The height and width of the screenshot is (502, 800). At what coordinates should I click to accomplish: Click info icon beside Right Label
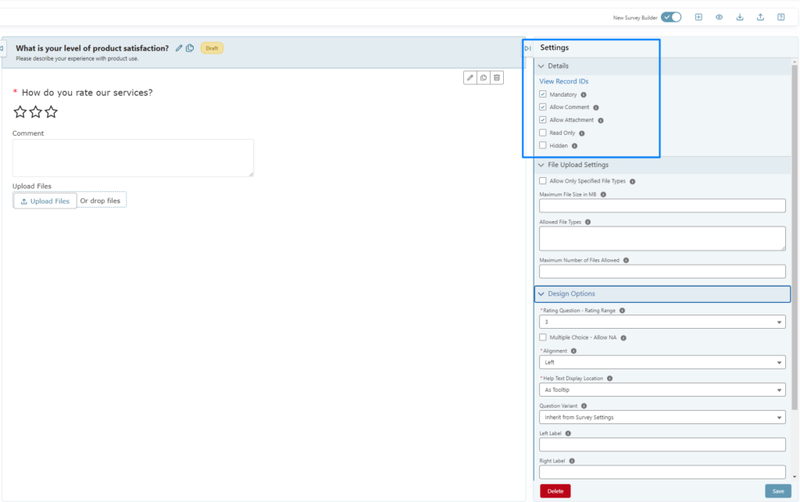pyautogui.click(x=572, y=461)
